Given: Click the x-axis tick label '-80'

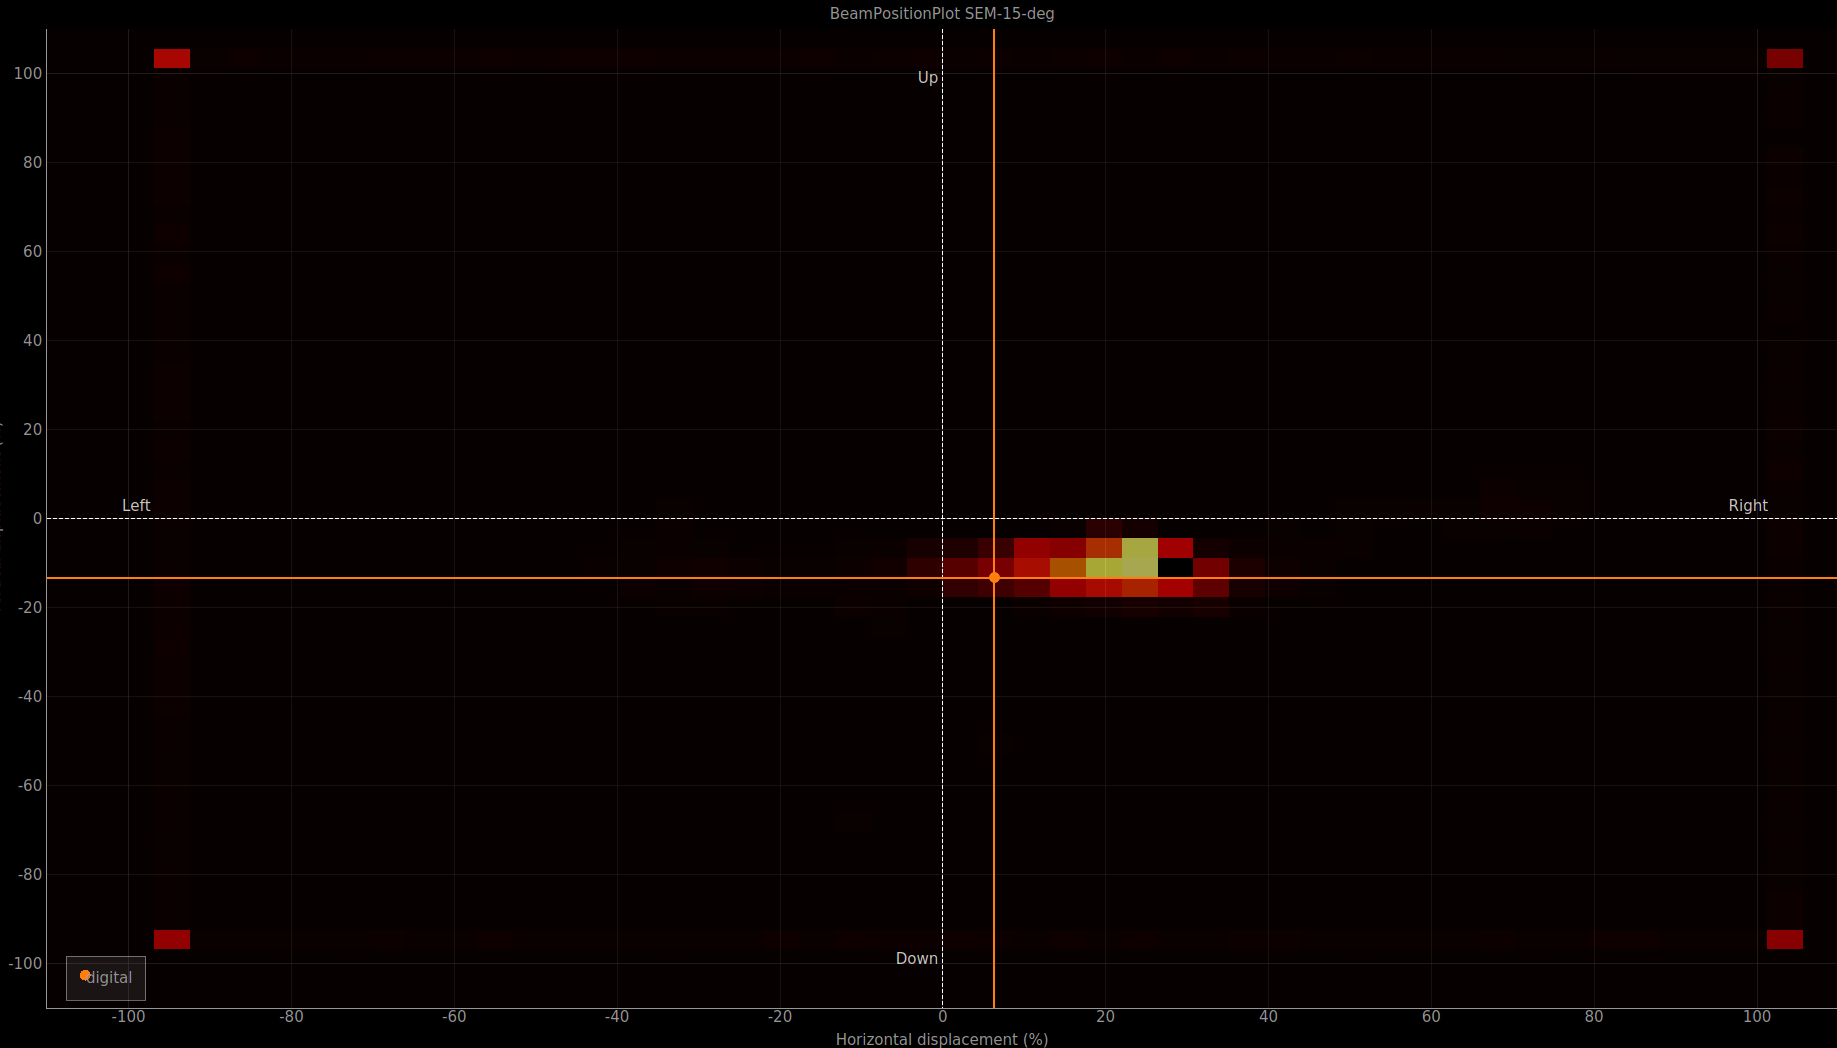Looking at the screenshot, I should tap(291, 1016).
